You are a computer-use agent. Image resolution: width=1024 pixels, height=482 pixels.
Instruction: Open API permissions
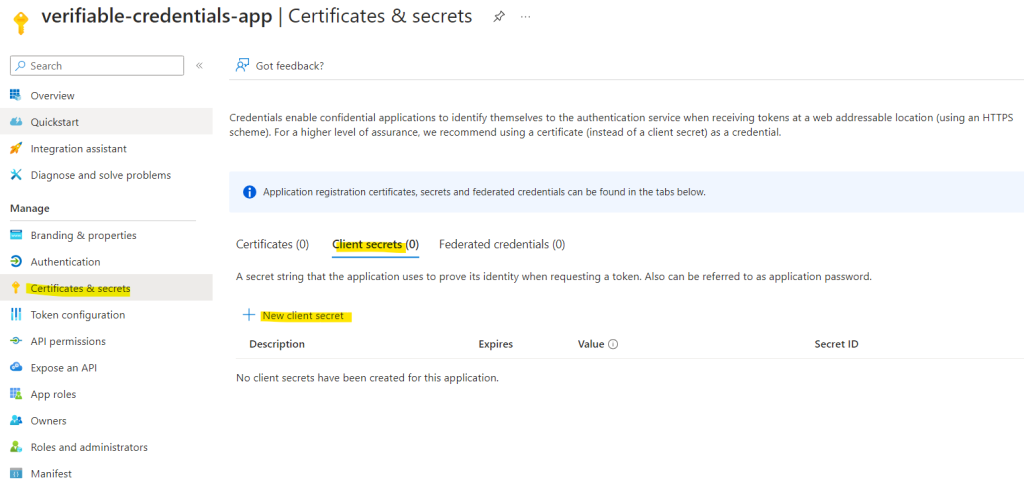(68, 341)
